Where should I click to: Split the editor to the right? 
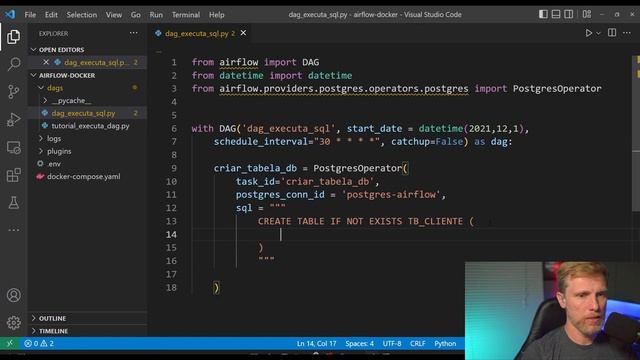coord(612,33)
